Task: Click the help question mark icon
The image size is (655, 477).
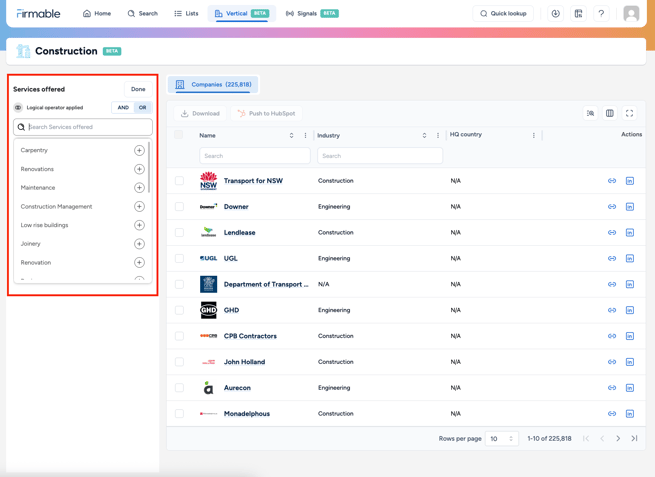Action: [x=601, y=13]
